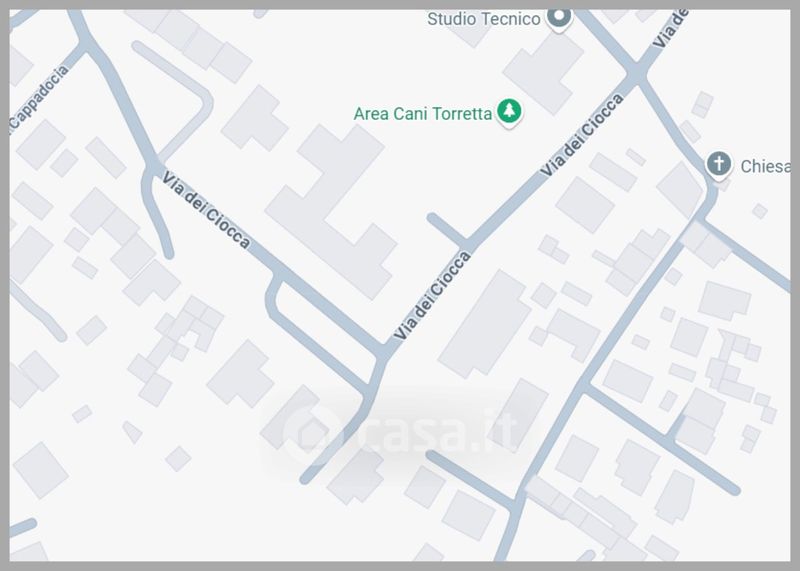
Task: Click the casa.it watermark text
Action: tap(440, 430)
